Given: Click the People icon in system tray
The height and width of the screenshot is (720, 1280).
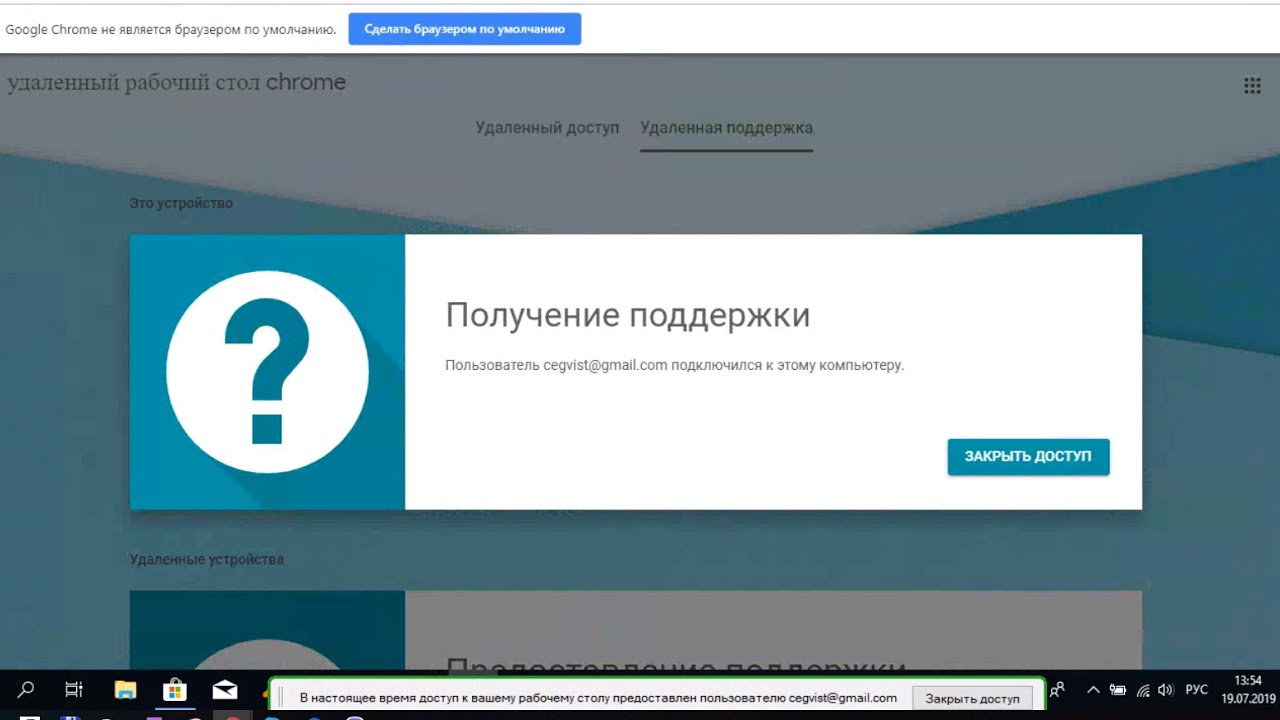Looking at the screenshot, I should click(x=1057, y=690).
